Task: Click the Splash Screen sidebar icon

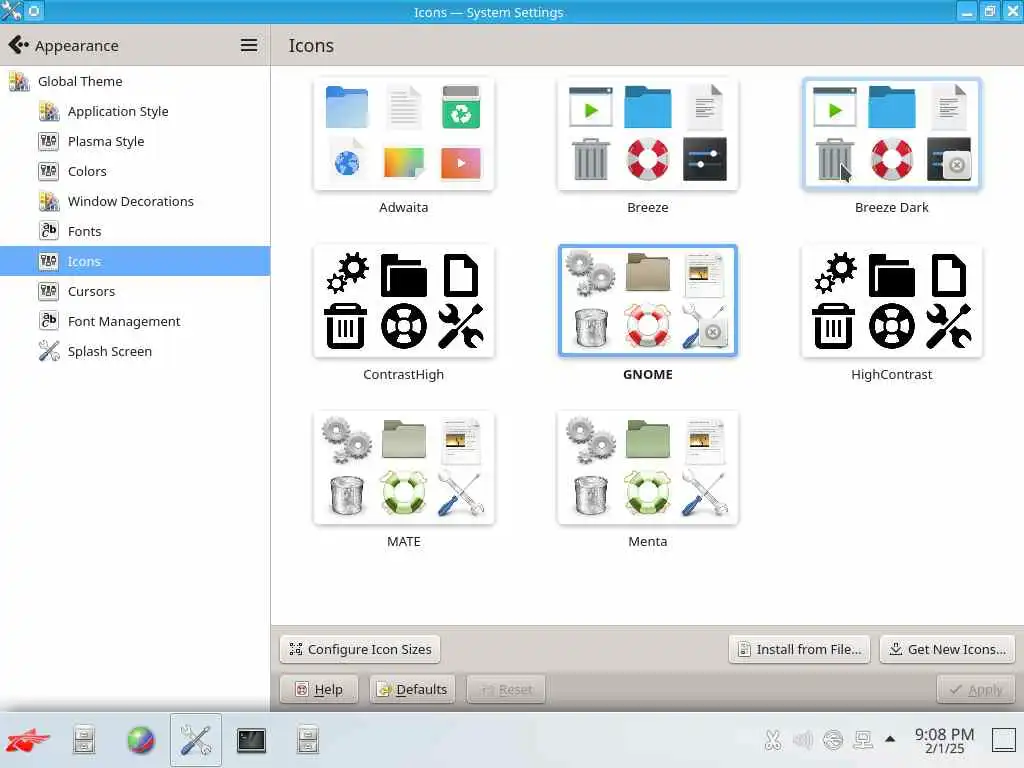Action: [x=49, y=351]
